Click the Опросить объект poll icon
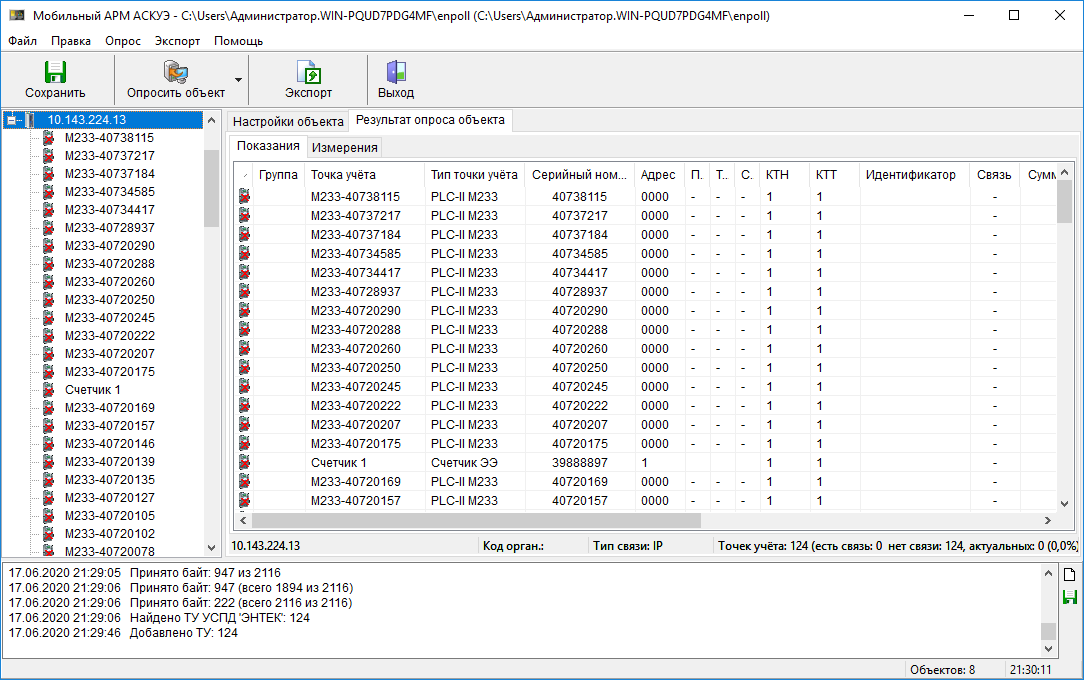This screenshot has height=680, width=1084. (x=176, y=72)
